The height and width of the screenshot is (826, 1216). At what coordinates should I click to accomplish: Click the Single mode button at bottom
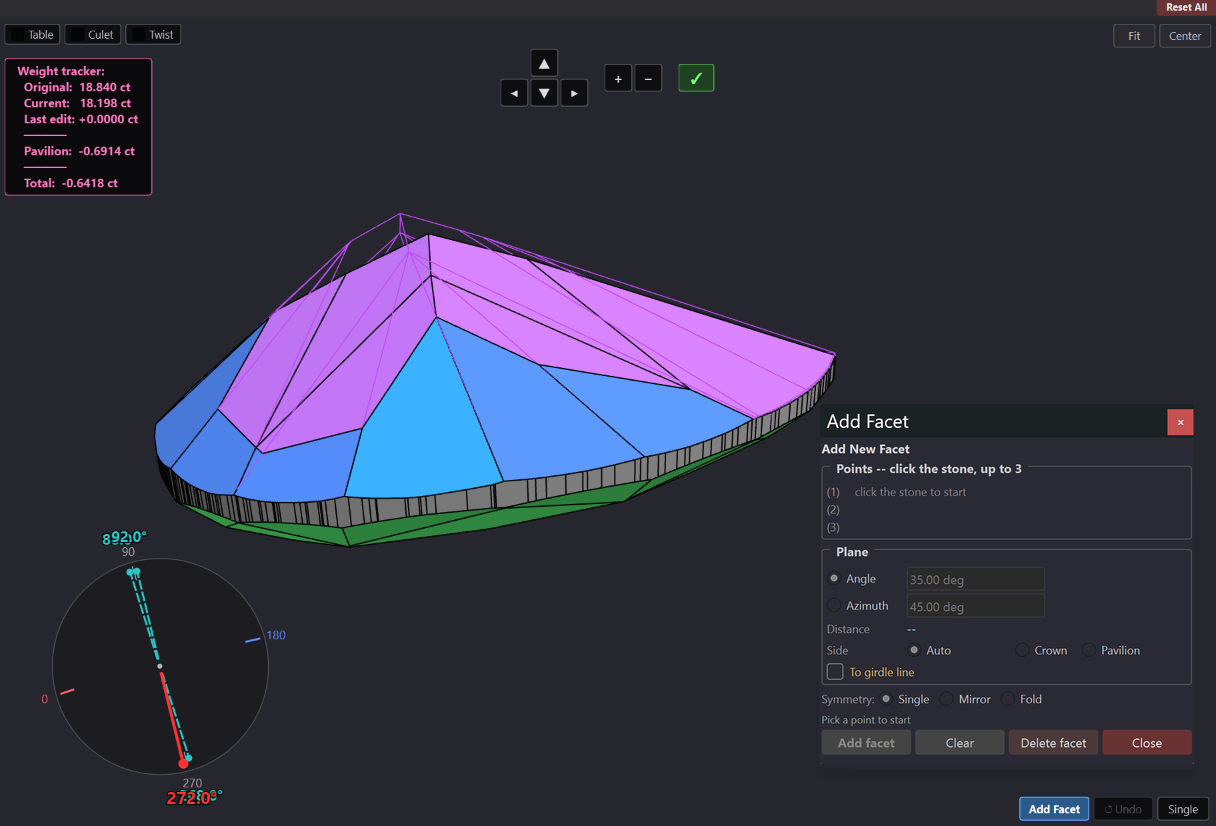tap(1183, 809)
